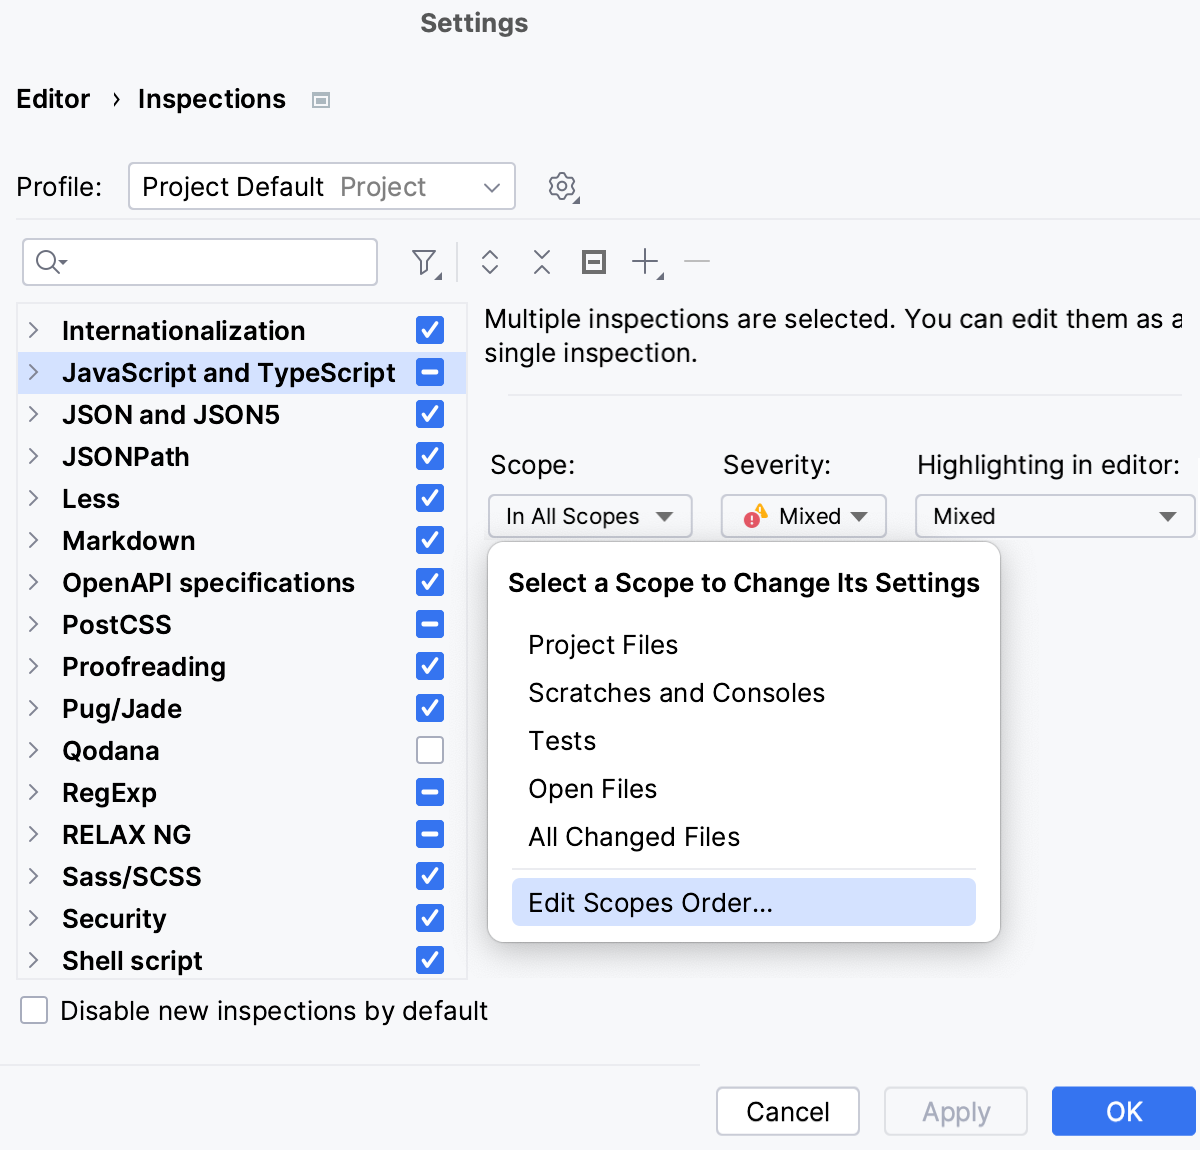Viewport: 1200px width, 1150px height.
Task: Enable the Qodana inspections checkbox
Action: pos(430,750)
